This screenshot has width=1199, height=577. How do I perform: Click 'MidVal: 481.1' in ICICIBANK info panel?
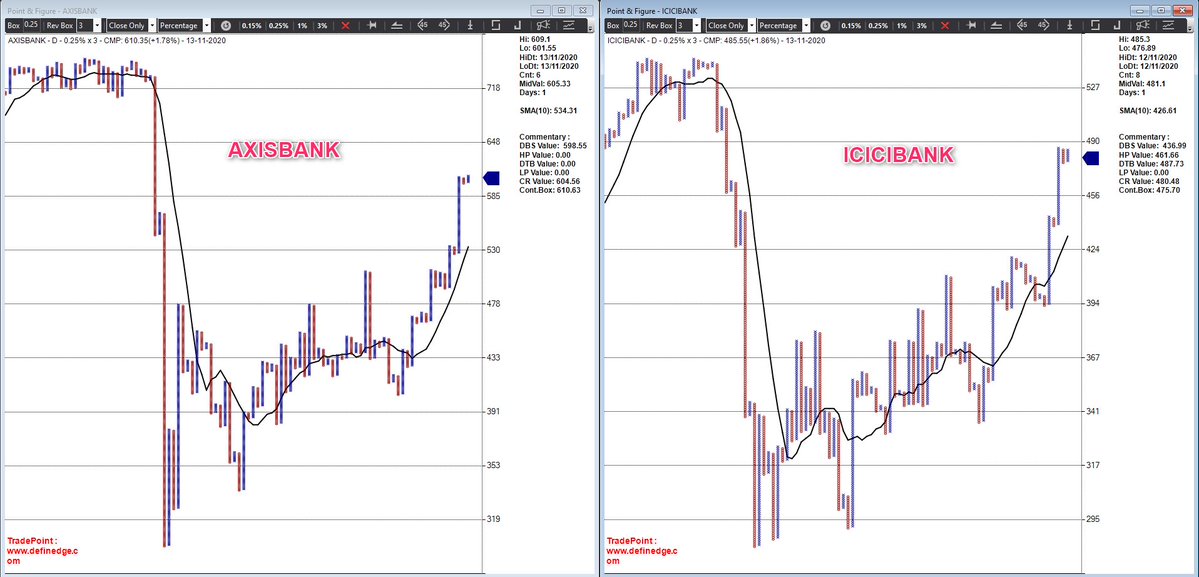click(x=1144, y=84)
